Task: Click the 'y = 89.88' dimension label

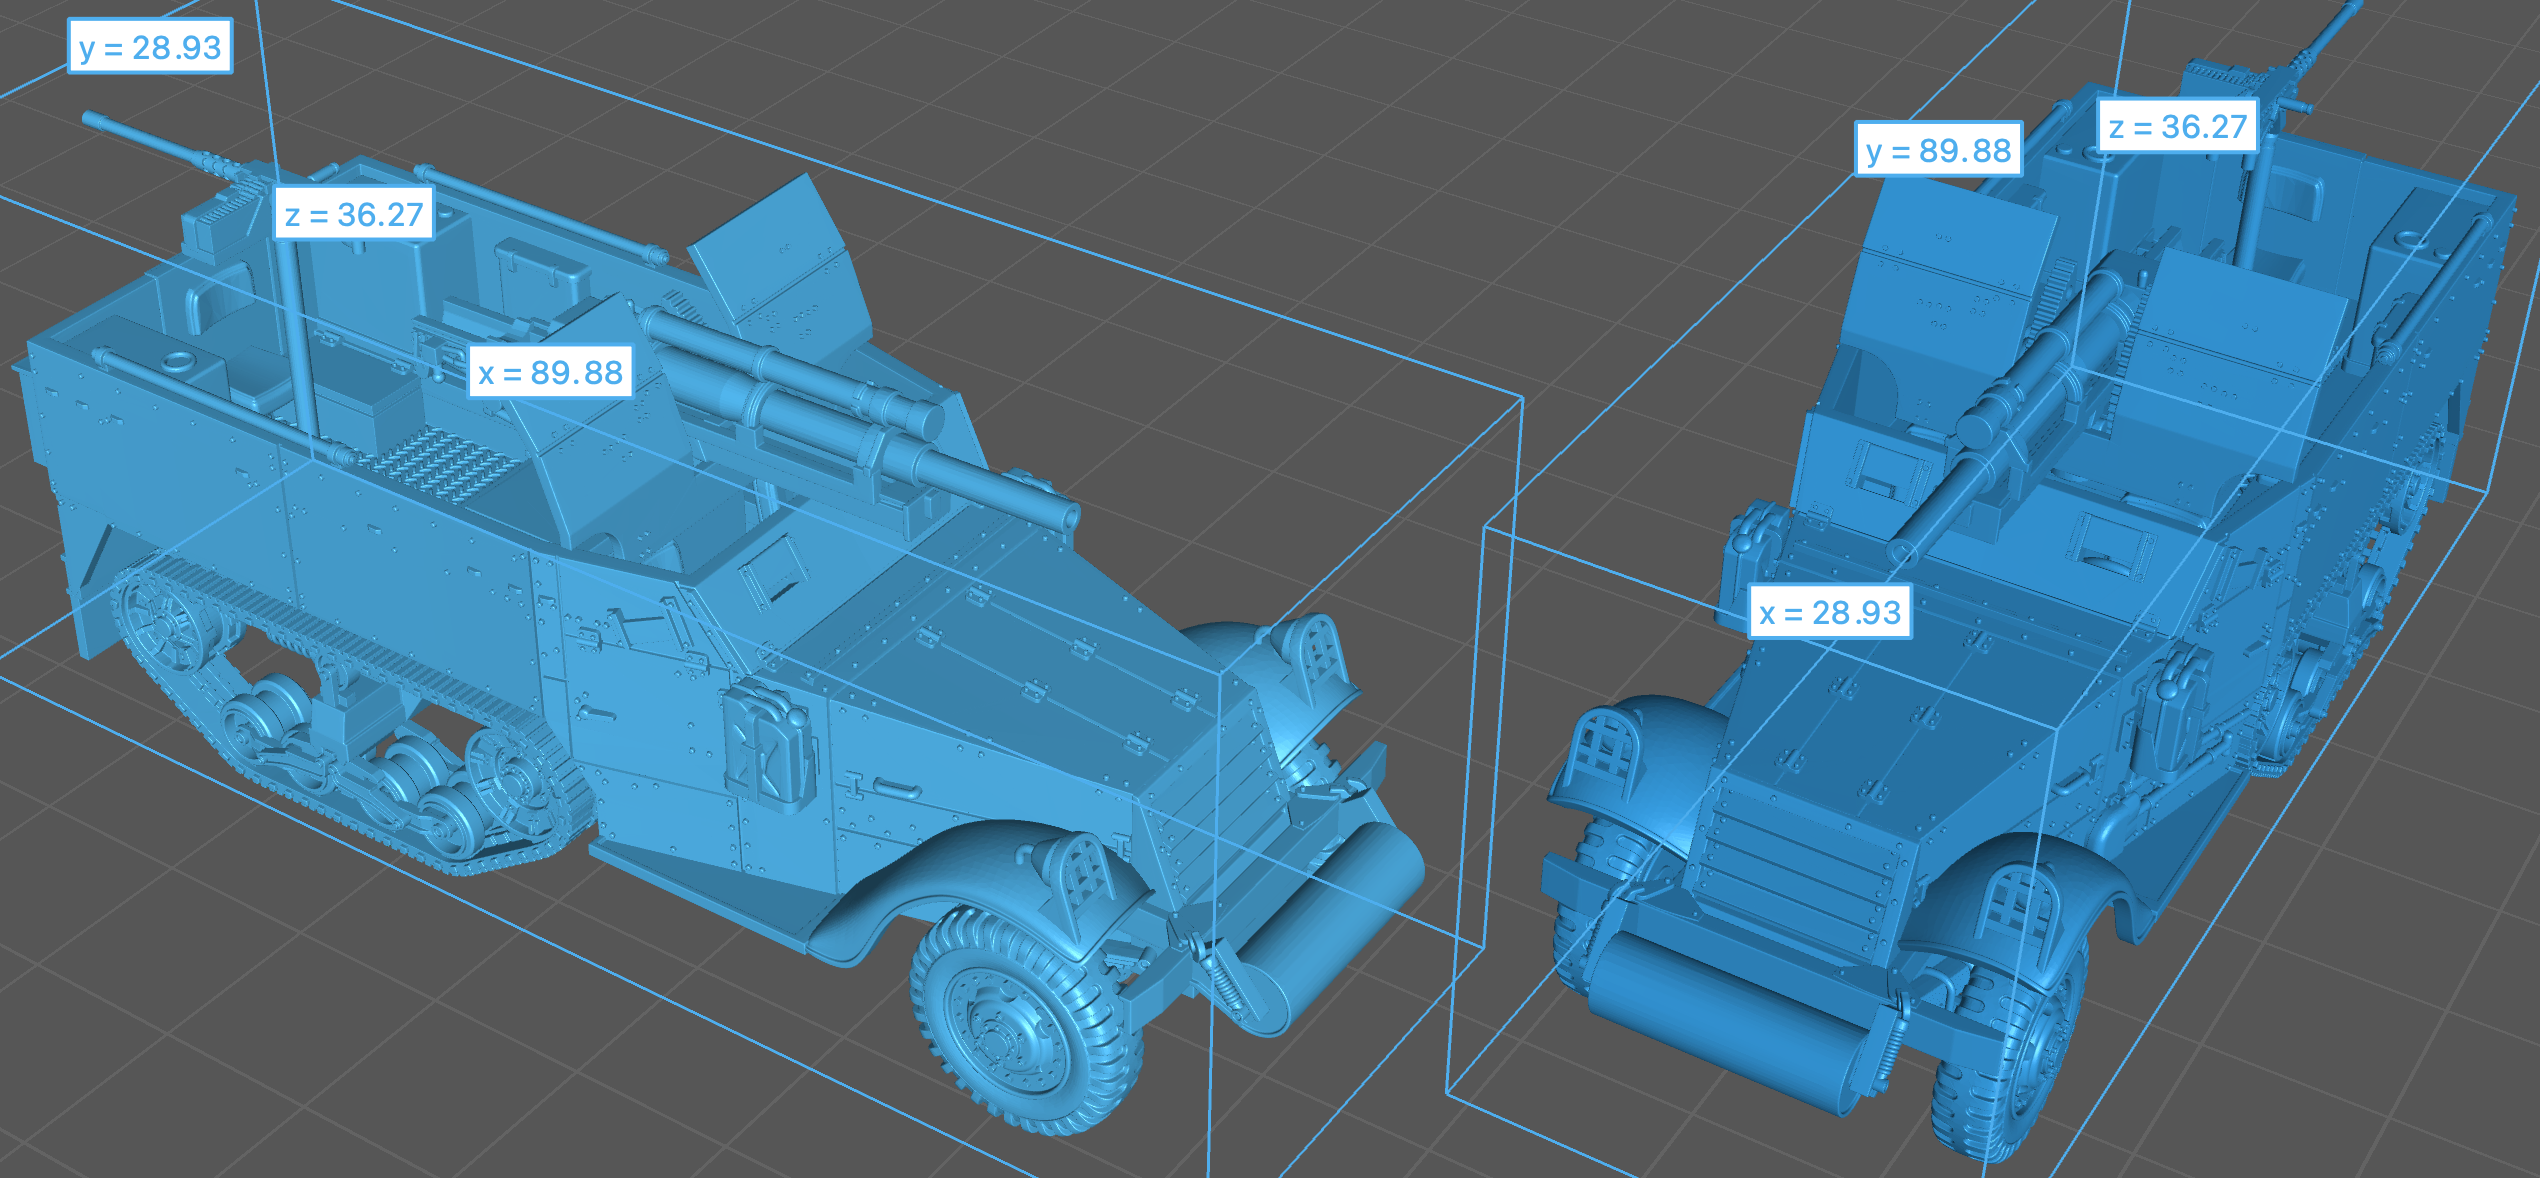Action: click(x=1938, y=150)
